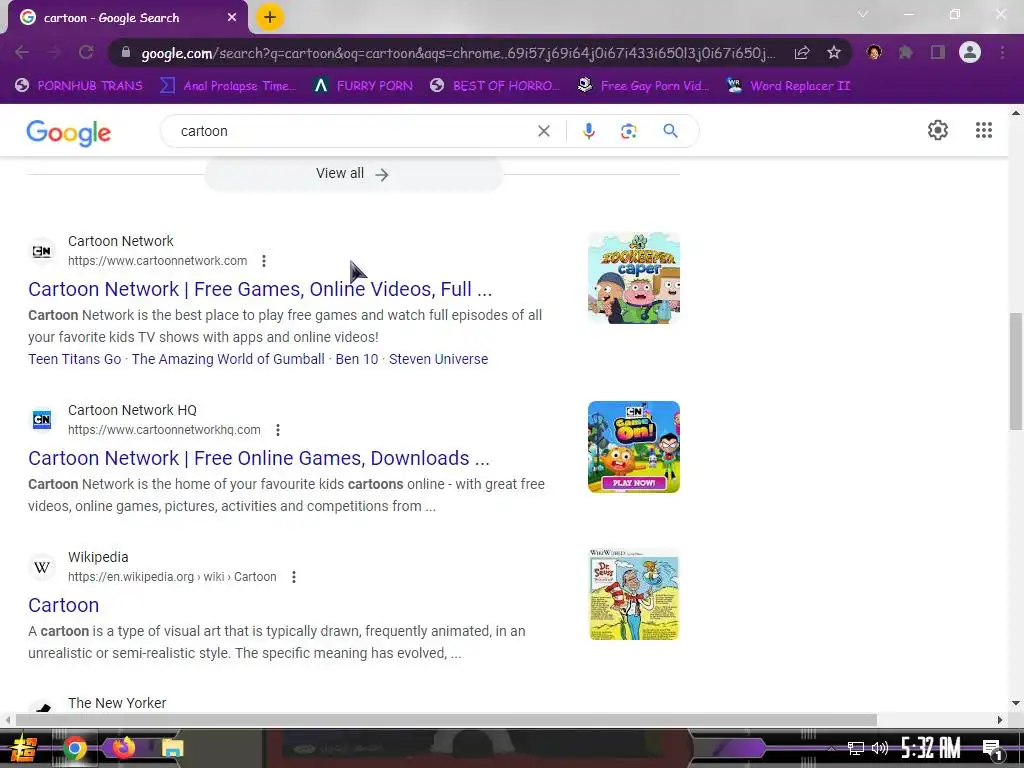Viewport: 1024px width, 768px height.
Task: Click the scroll-right arrow of horizontal scrollbar
Action: click(x=1000, y=720)
